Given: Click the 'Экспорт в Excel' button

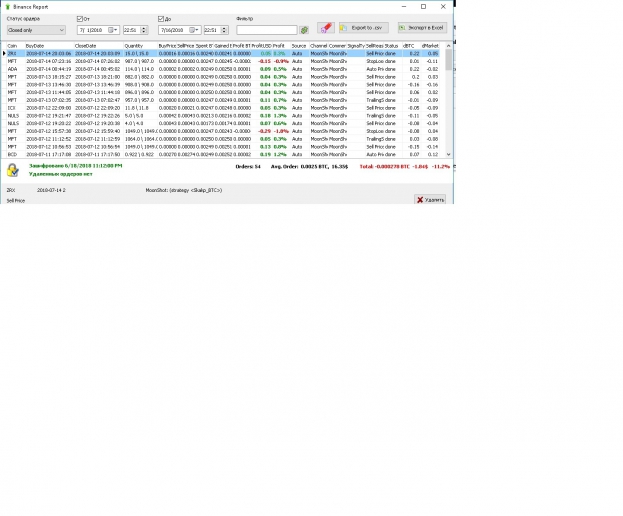Looking at the screenshot, I should [422, 28].
